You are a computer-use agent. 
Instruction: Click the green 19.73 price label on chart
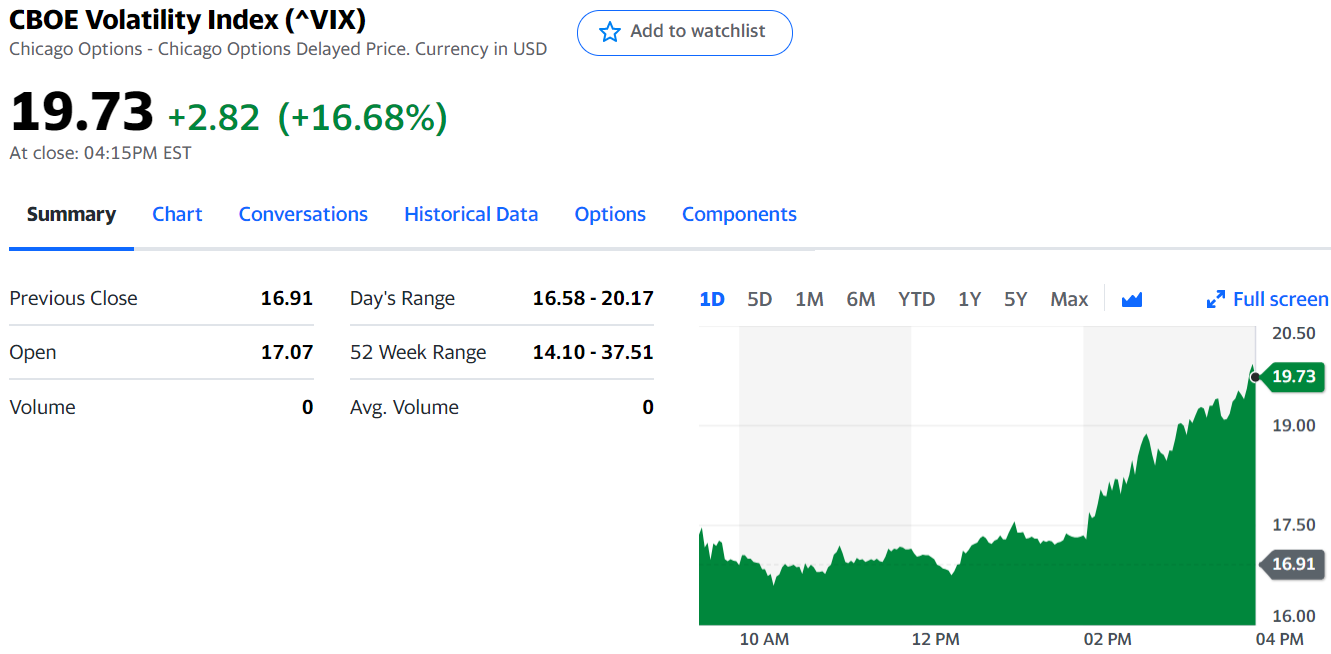1294,377
